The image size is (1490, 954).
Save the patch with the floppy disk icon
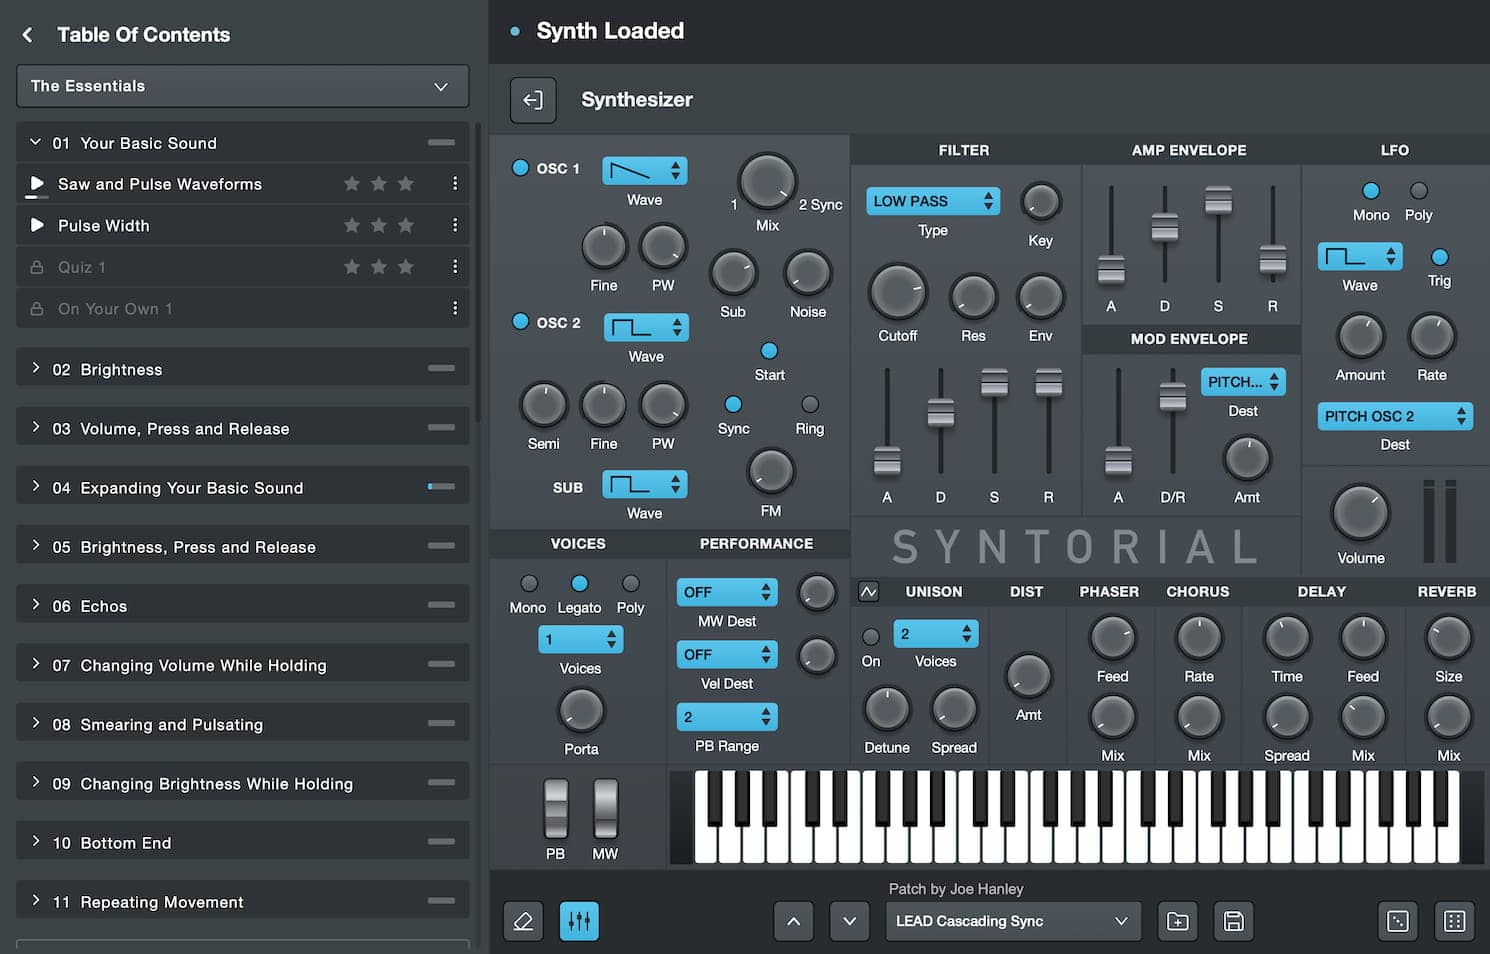[x=1233, y=921]
